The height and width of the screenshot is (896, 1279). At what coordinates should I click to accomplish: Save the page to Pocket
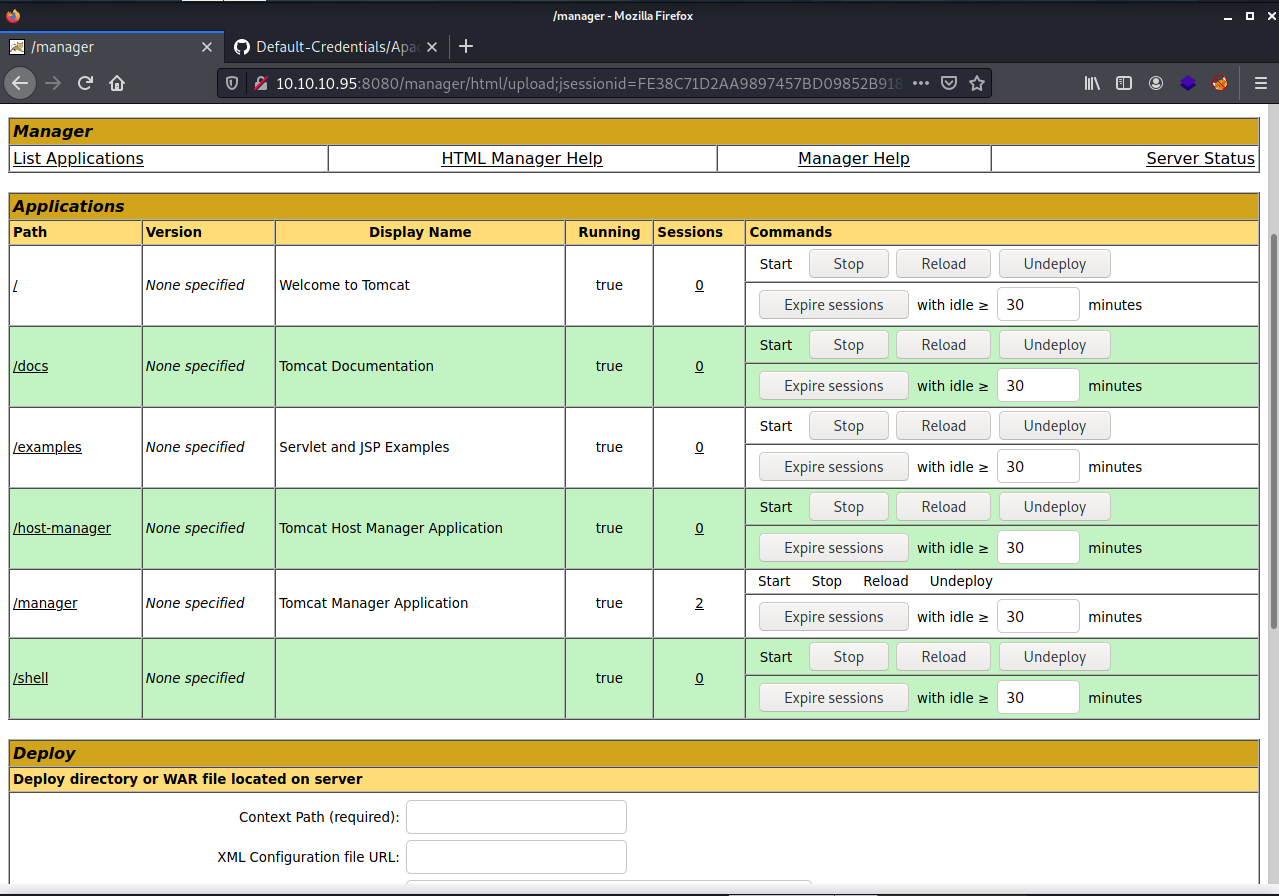pos(949,83)
